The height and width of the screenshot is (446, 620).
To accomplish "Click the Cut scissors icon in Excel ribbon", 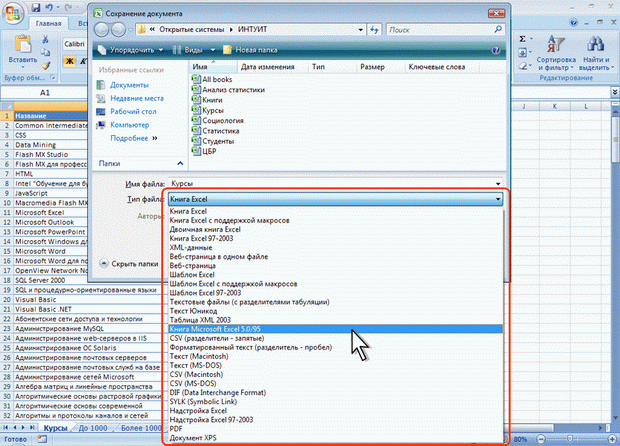I will pos(45,39).
